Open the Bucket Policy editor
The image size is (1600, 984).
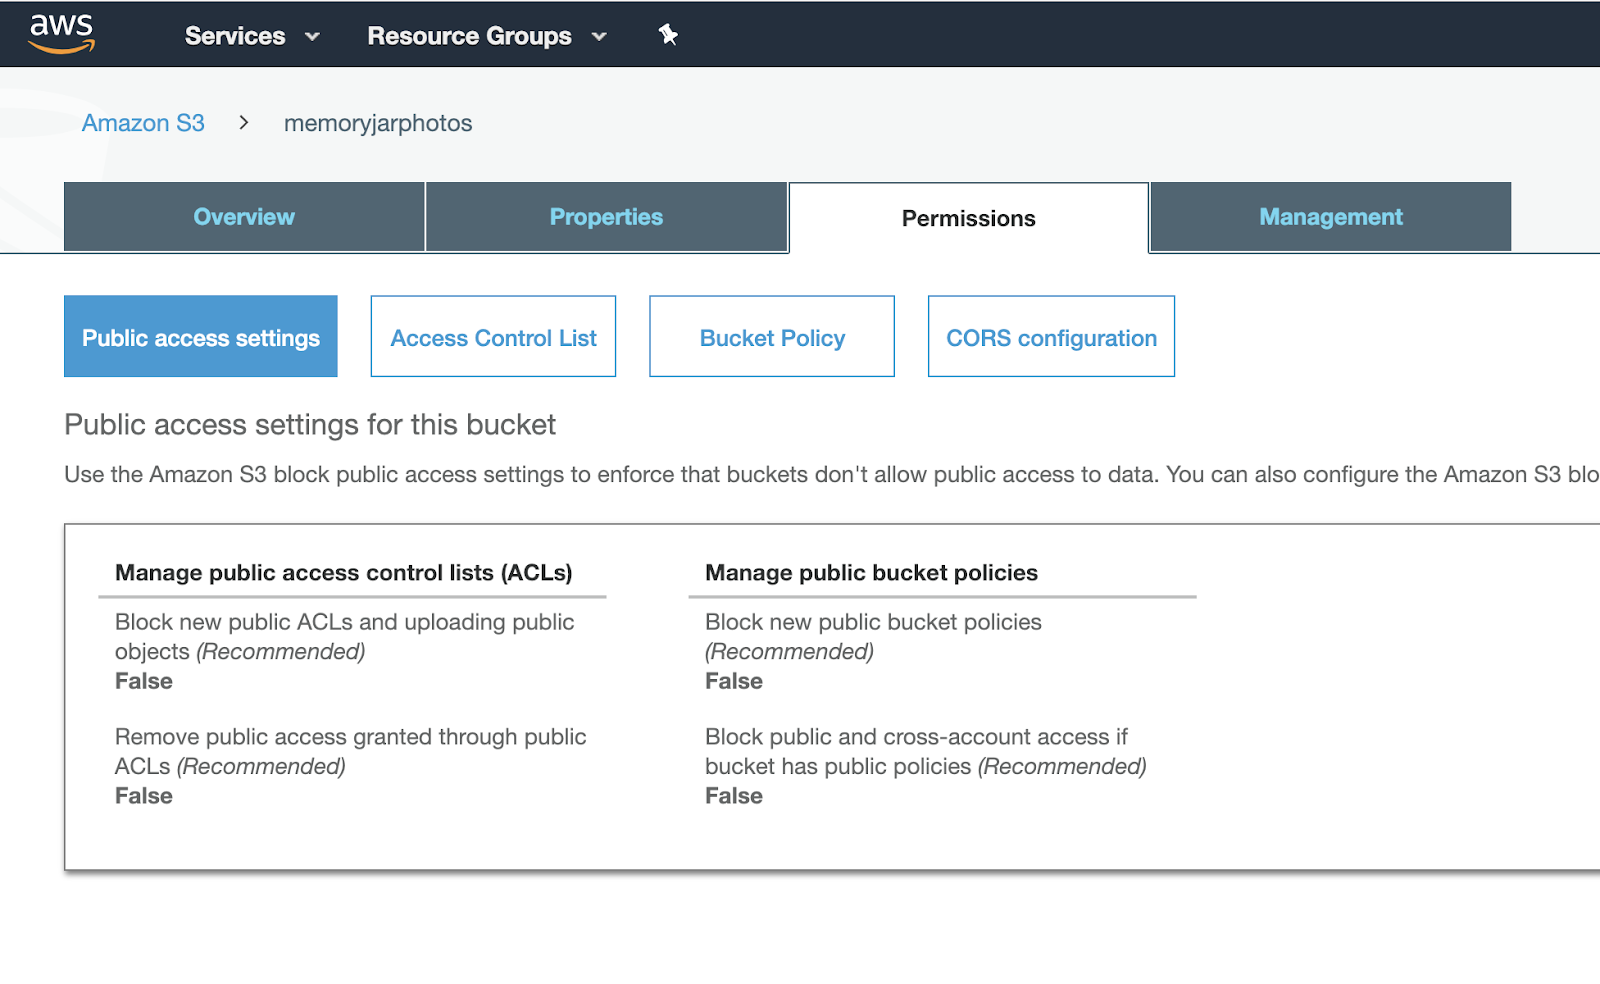pyautogui.click(x=772, y=336)
